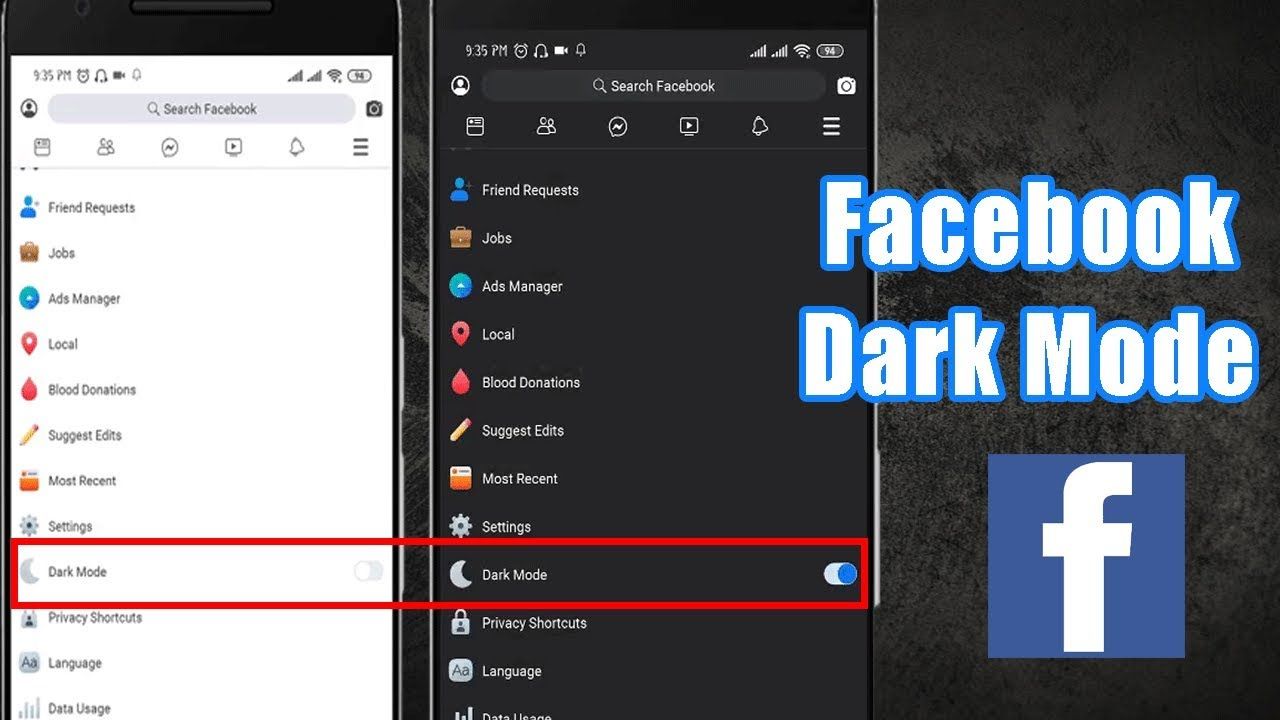Tap Dark Mode moon icon, dark phone

pyautogui.click(x=460, y=574)
